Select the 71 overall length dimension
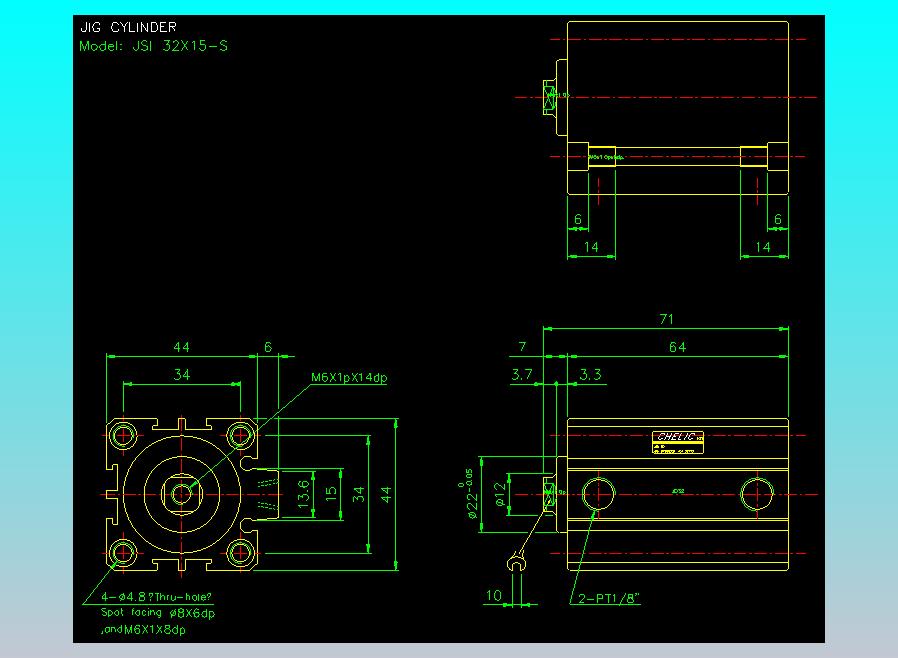This screenshot has width=898, height=658. [x=666, y=319]
